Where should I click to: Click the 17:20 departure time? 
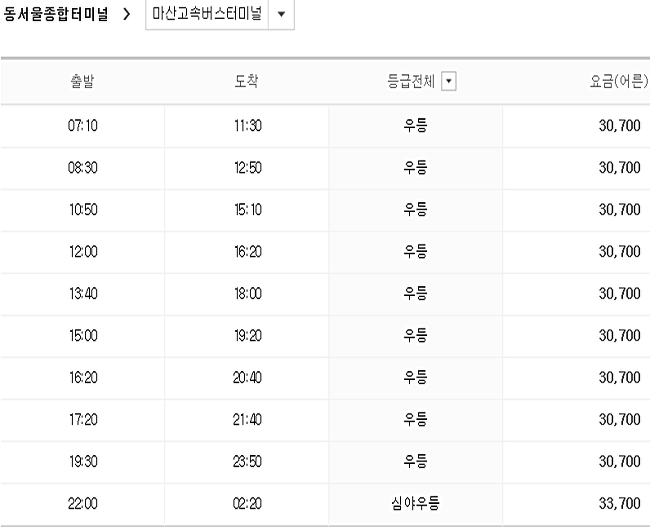click(x=83, y=420)
